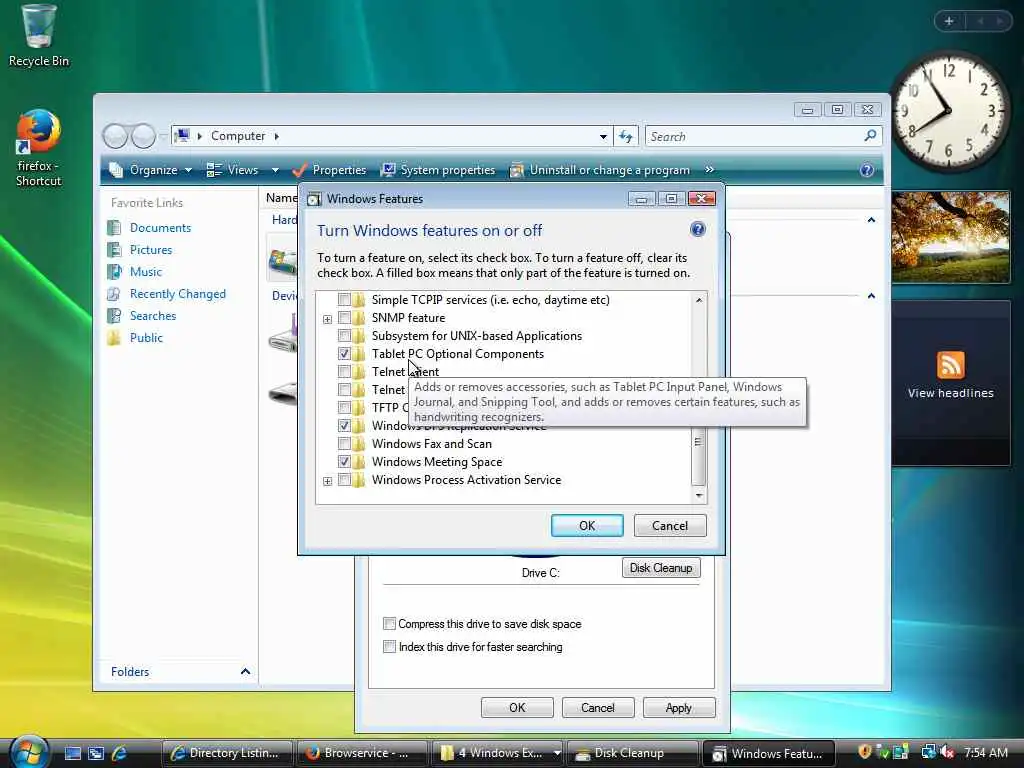Screen dimensions: 1024x768
Task: Click the analog clock gadget
Action: (x=948, y=111)
